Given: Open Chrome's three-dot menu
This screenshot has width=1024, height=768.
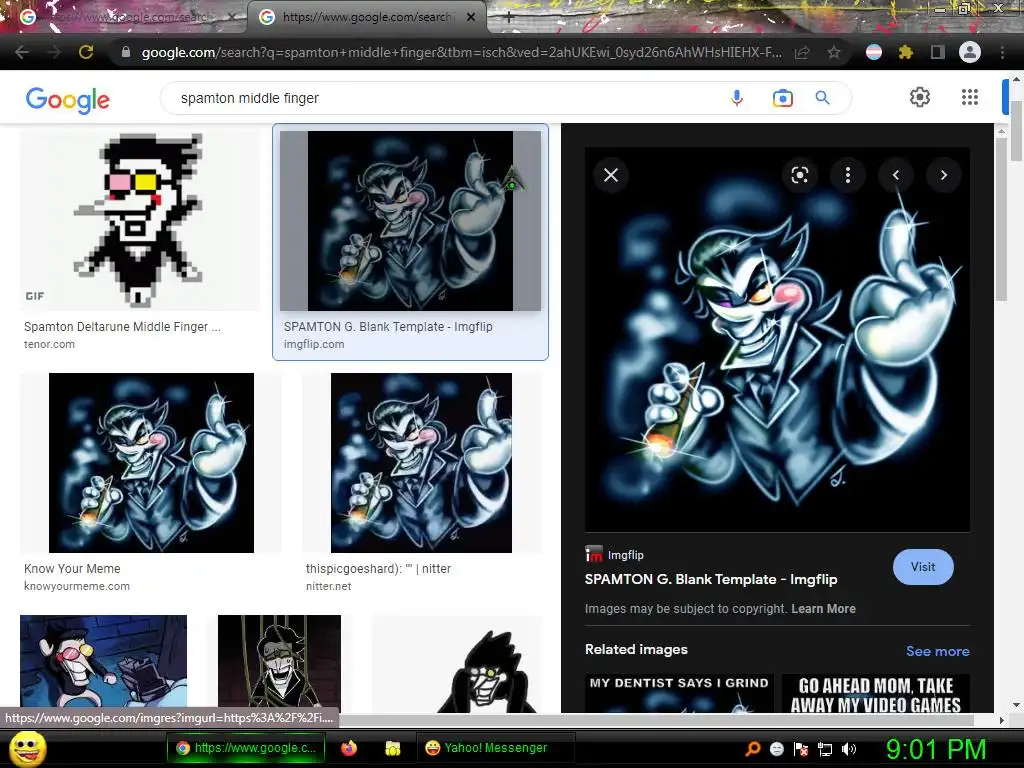Looking at the screenshot, I should pyautogui.click(x=1002, y=52).
